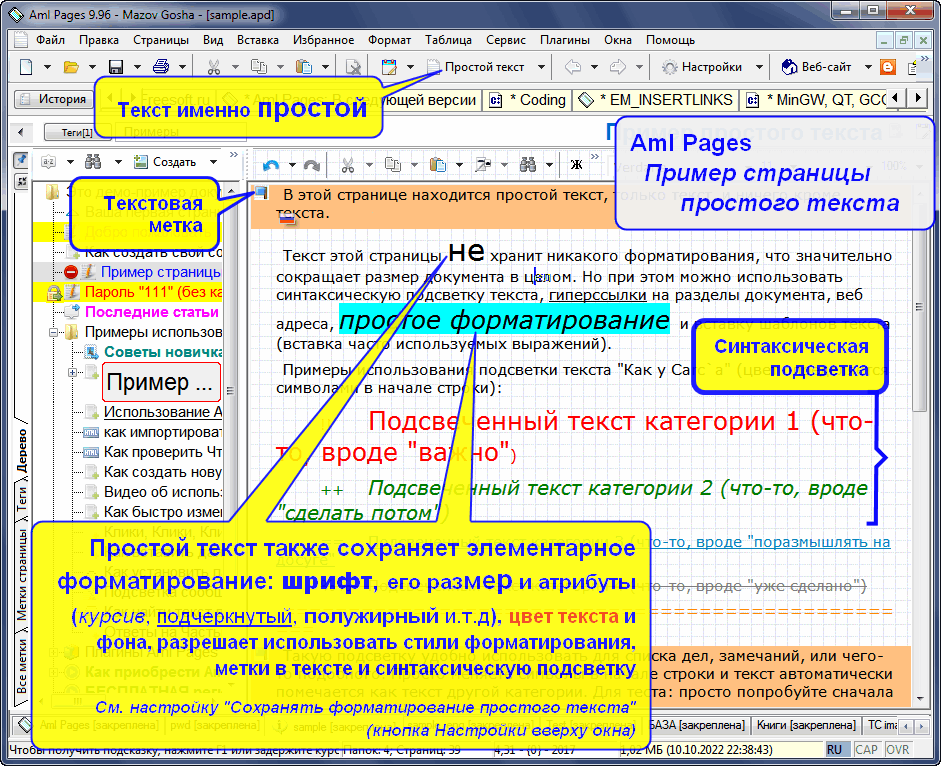Redo the edit with gray arrow icon
This screenshot has height=766, width=941.
(311, 165)
